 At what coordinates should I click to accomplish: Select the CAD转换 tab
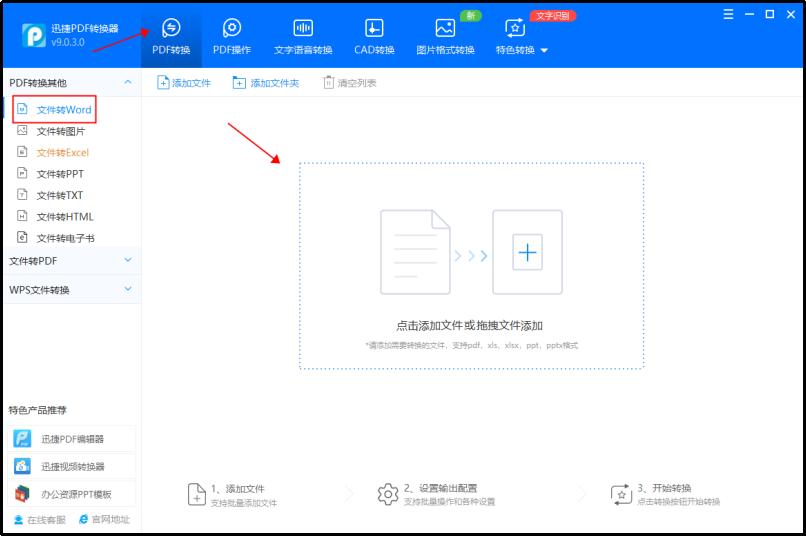click(x=374, y=37)
